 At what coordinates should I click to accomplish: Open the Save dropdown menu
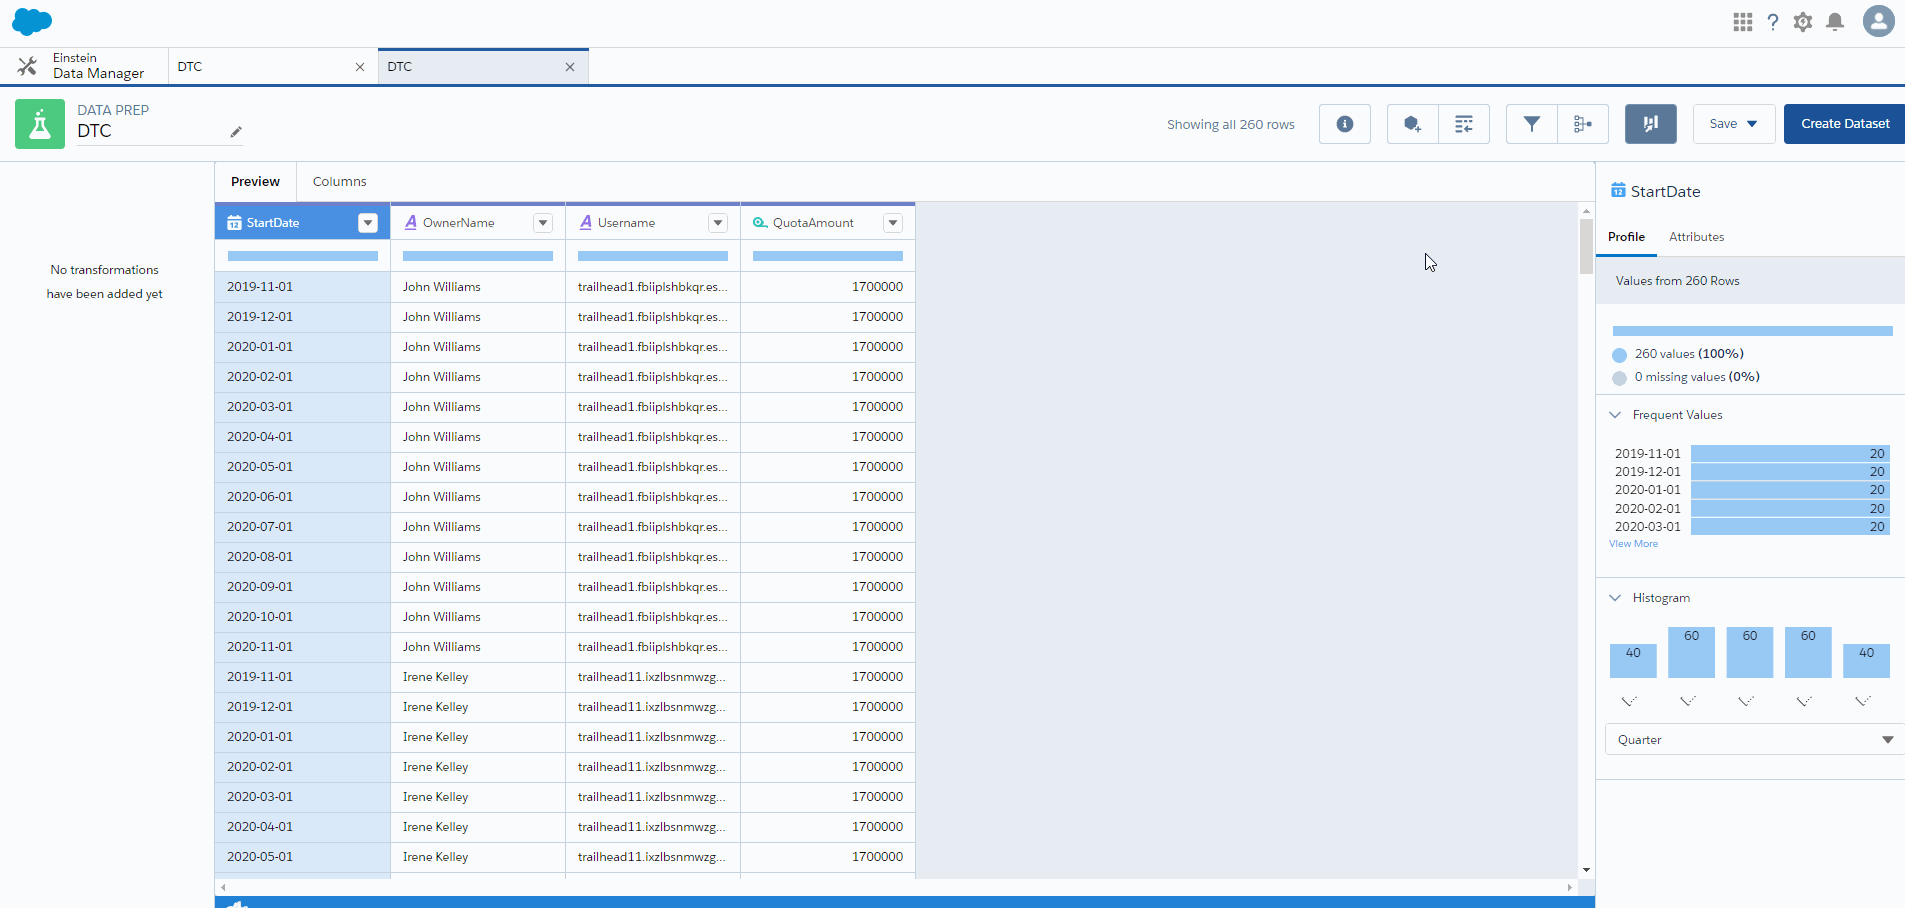coord(1734,124)
